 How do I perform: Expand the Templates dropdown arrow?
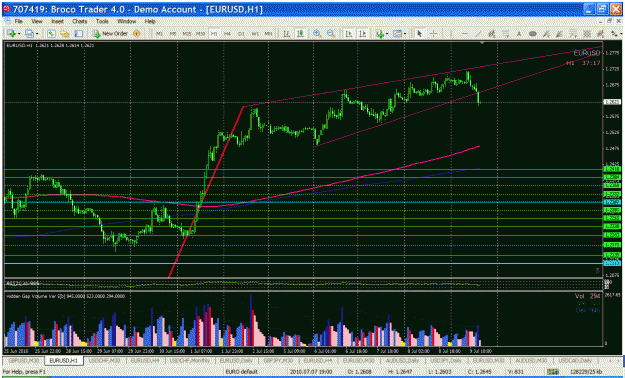[405, 34]
